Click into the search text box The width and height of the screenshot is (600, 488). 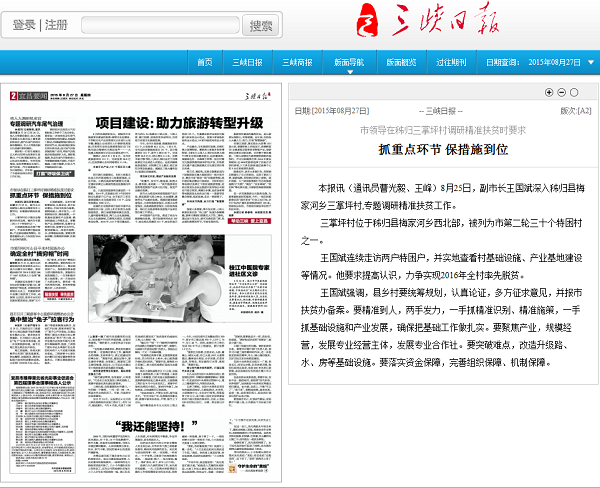click(158, 26)
